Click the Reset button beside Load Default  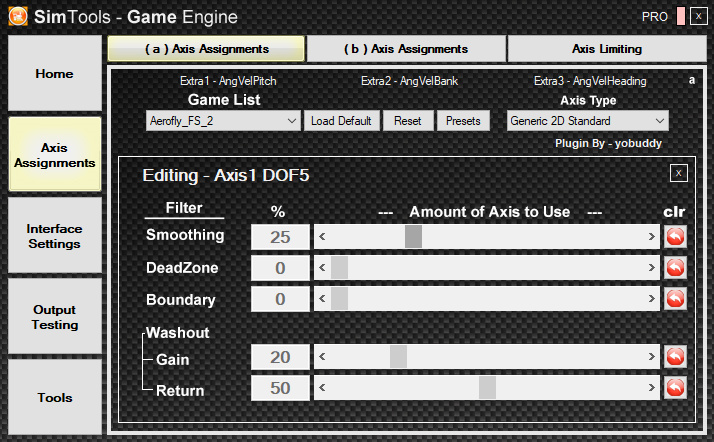point(407,121)
